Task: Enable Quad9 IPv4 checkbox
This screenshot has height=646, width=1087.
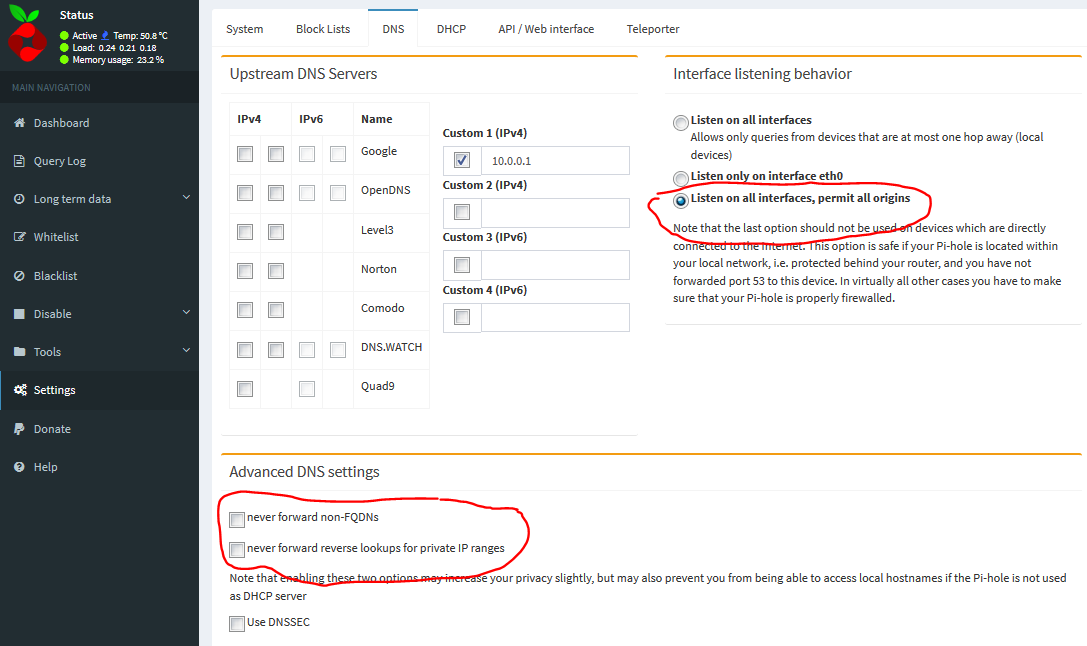Action: point(245,389)
